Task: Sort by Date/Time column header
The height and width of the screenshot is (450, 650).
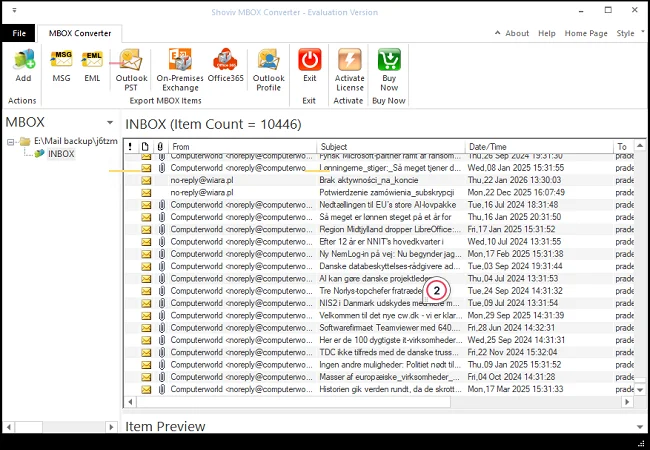Action: click(x=539, y=147)
